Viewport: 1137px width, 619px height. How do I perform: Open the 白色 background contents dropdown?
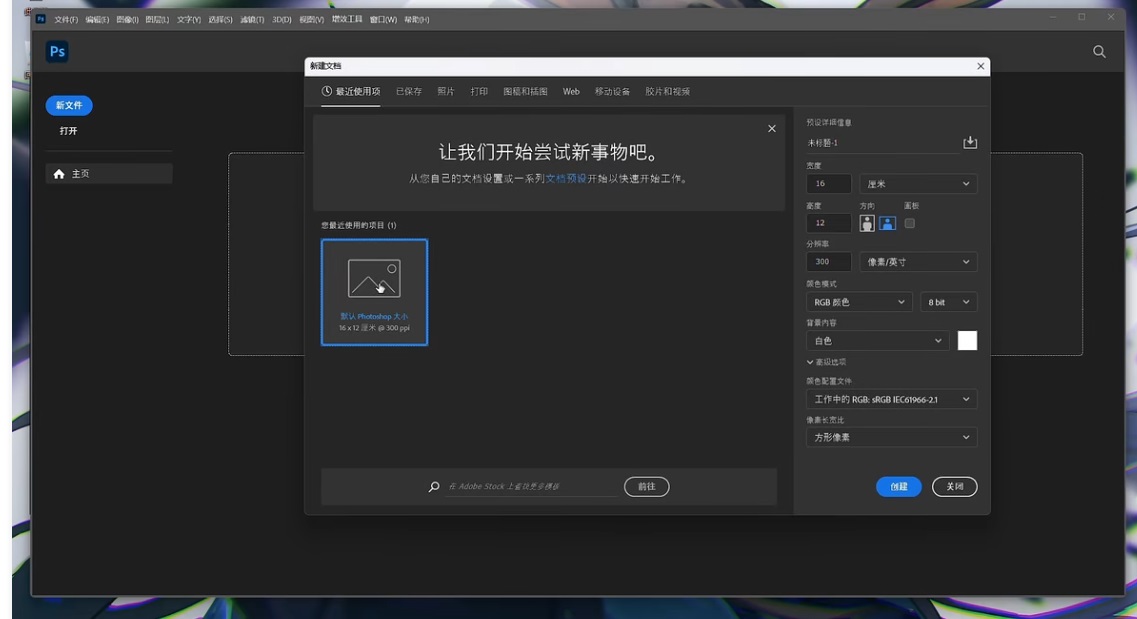point(877,341)
